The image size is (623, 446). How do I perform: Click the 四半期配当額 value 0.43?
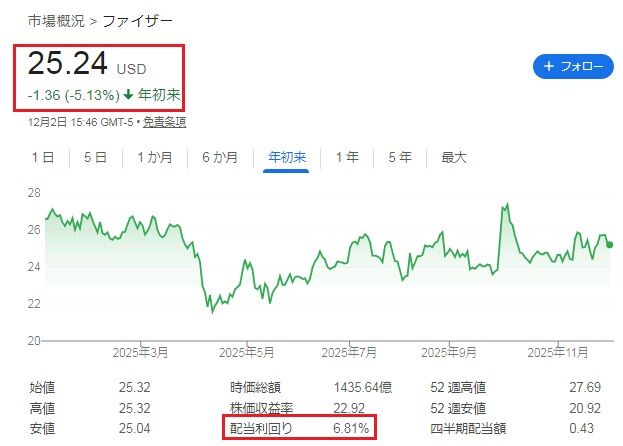(581, 428)
